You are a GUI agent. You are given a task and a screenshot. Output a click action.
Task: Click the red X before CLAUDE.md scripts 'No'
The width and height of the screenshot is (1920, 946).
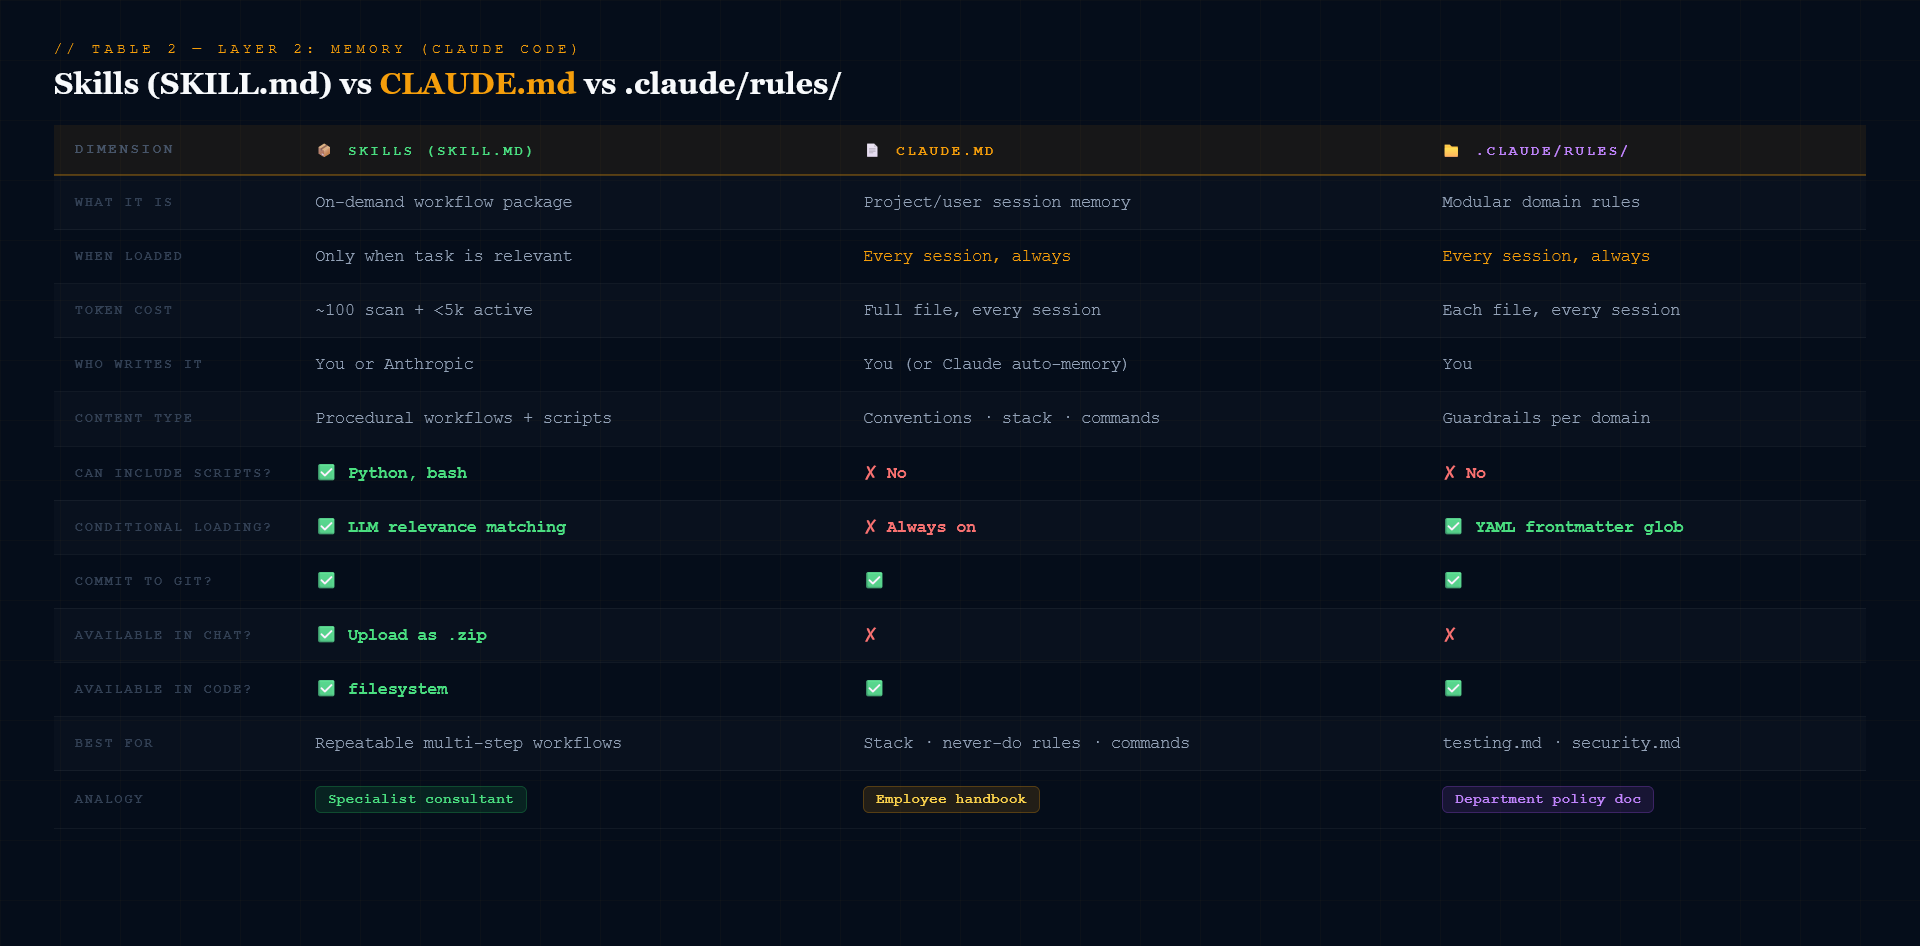point(870,473)
